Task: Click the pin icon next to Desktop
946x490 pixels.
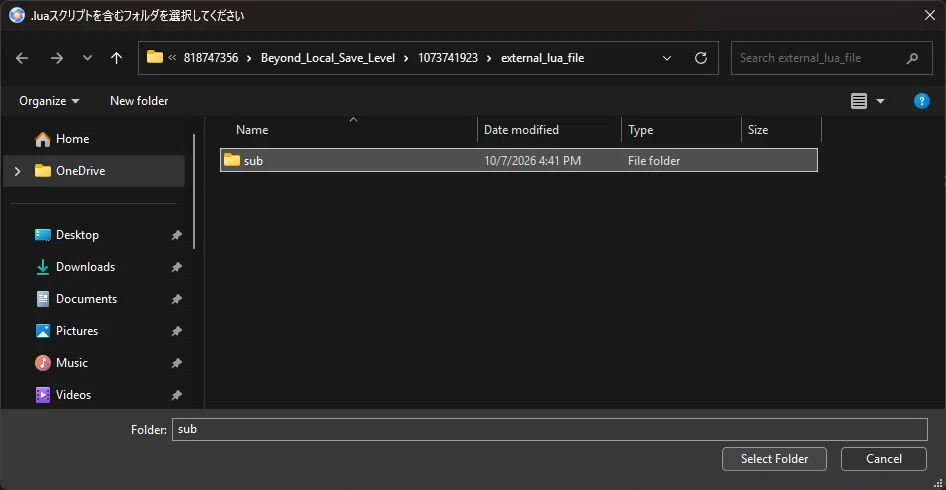Action: click(176, 235)
